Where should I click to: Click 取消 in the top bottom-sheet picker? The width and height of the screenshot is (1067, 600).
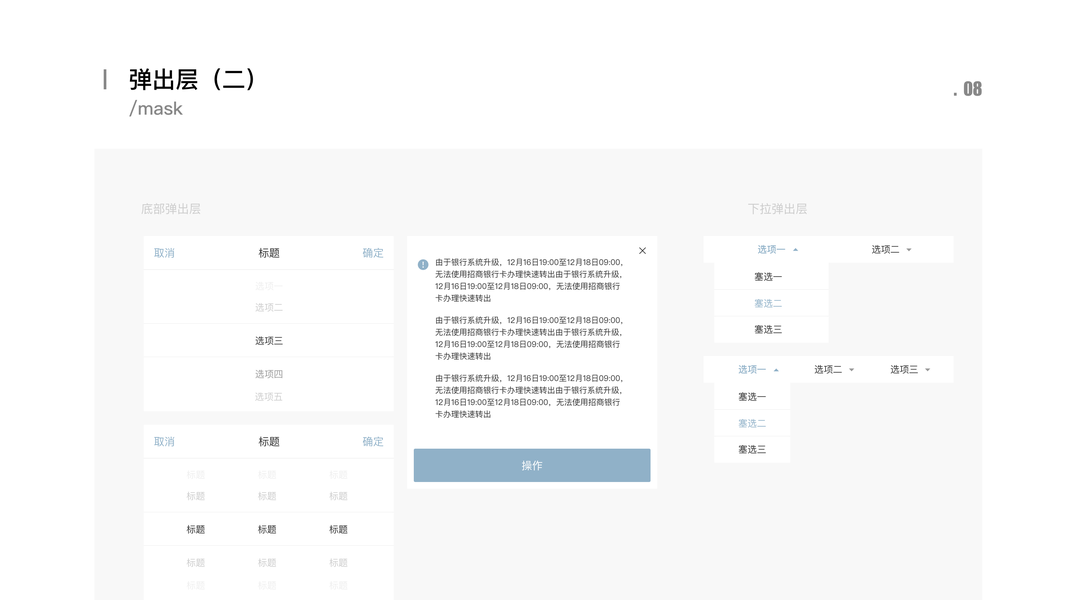163,253
